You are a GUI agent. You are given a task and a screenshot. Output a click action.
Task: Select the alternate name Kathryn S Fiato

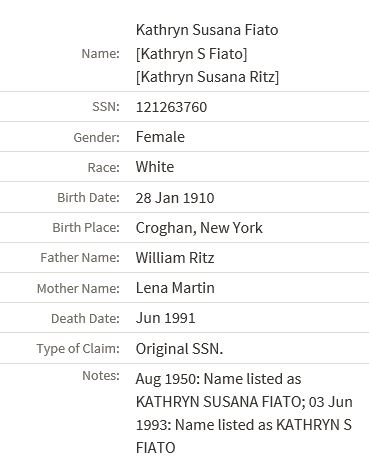191,54
